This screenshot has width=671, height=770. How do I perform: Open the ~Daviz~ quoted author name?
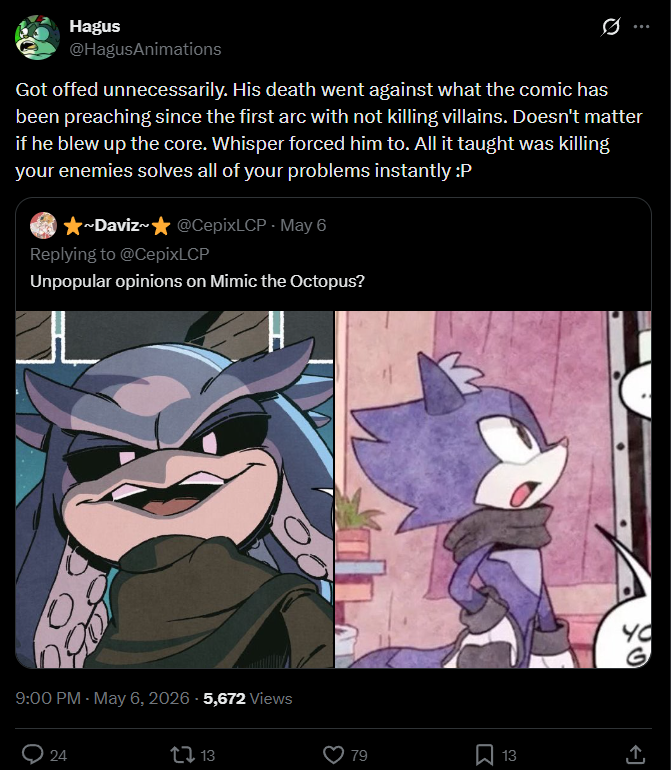(116, 225)
